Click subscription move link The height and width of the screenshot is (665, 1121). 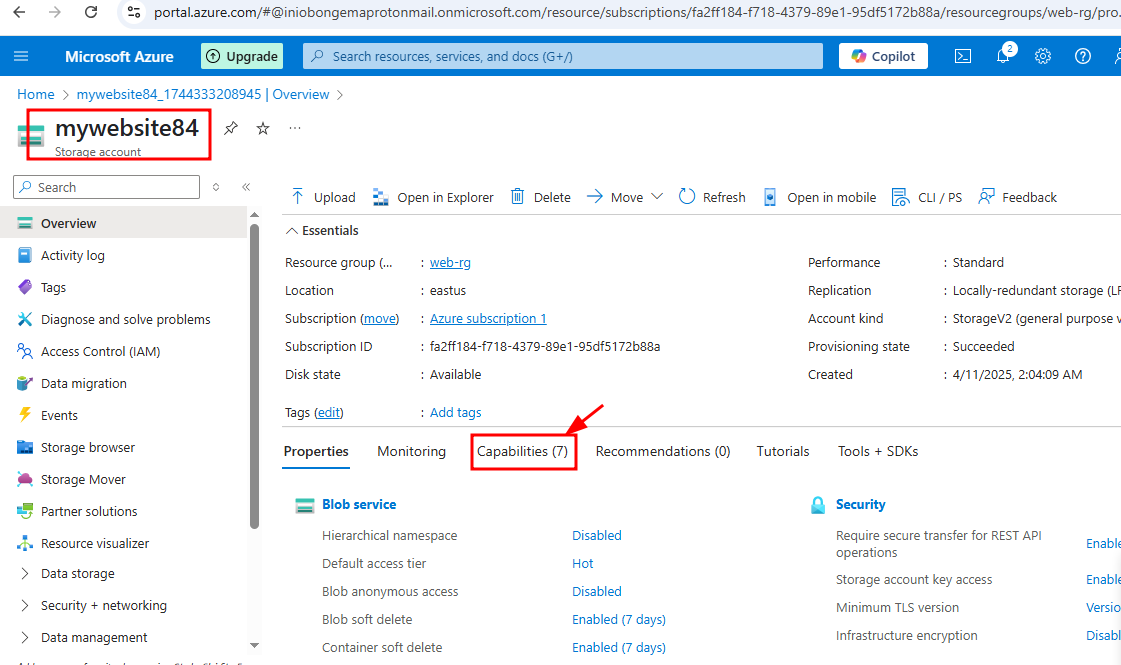pyautogui.click(x=380, y=318)
